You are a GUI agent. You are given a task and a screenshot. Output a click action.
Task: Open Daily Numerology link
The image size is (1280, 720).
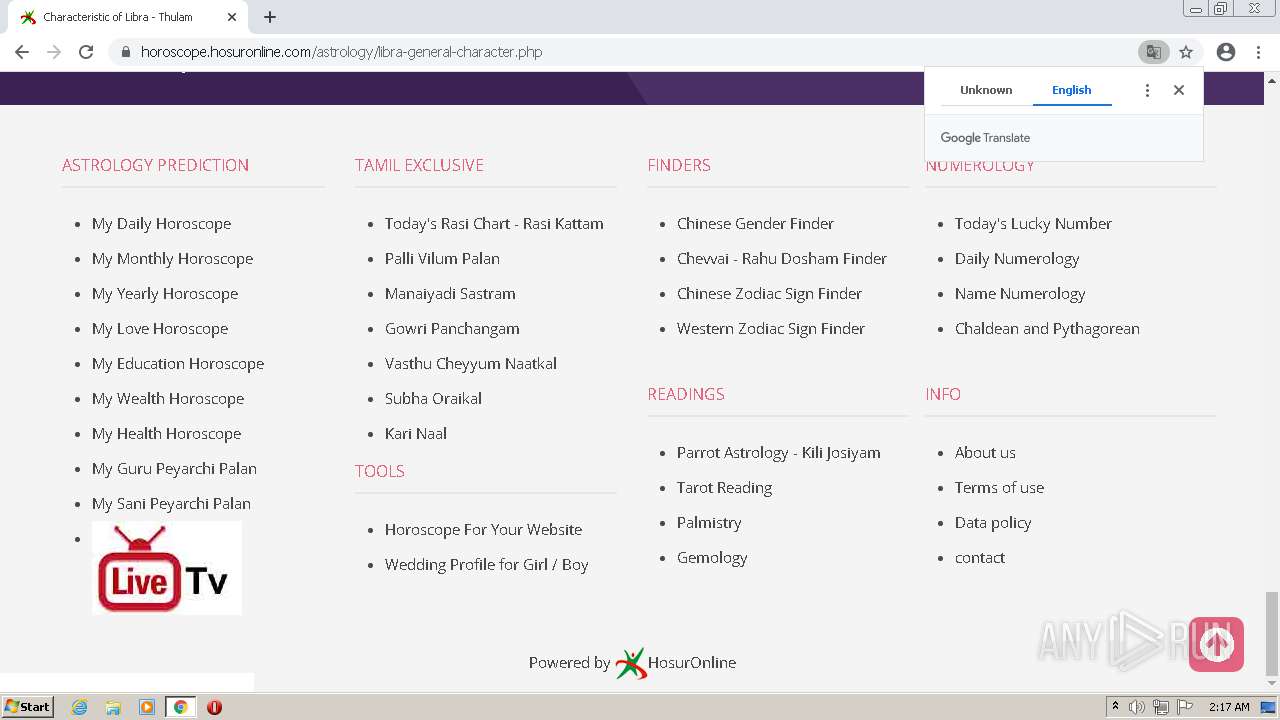pyautogui.click(x=1017, y=259)
